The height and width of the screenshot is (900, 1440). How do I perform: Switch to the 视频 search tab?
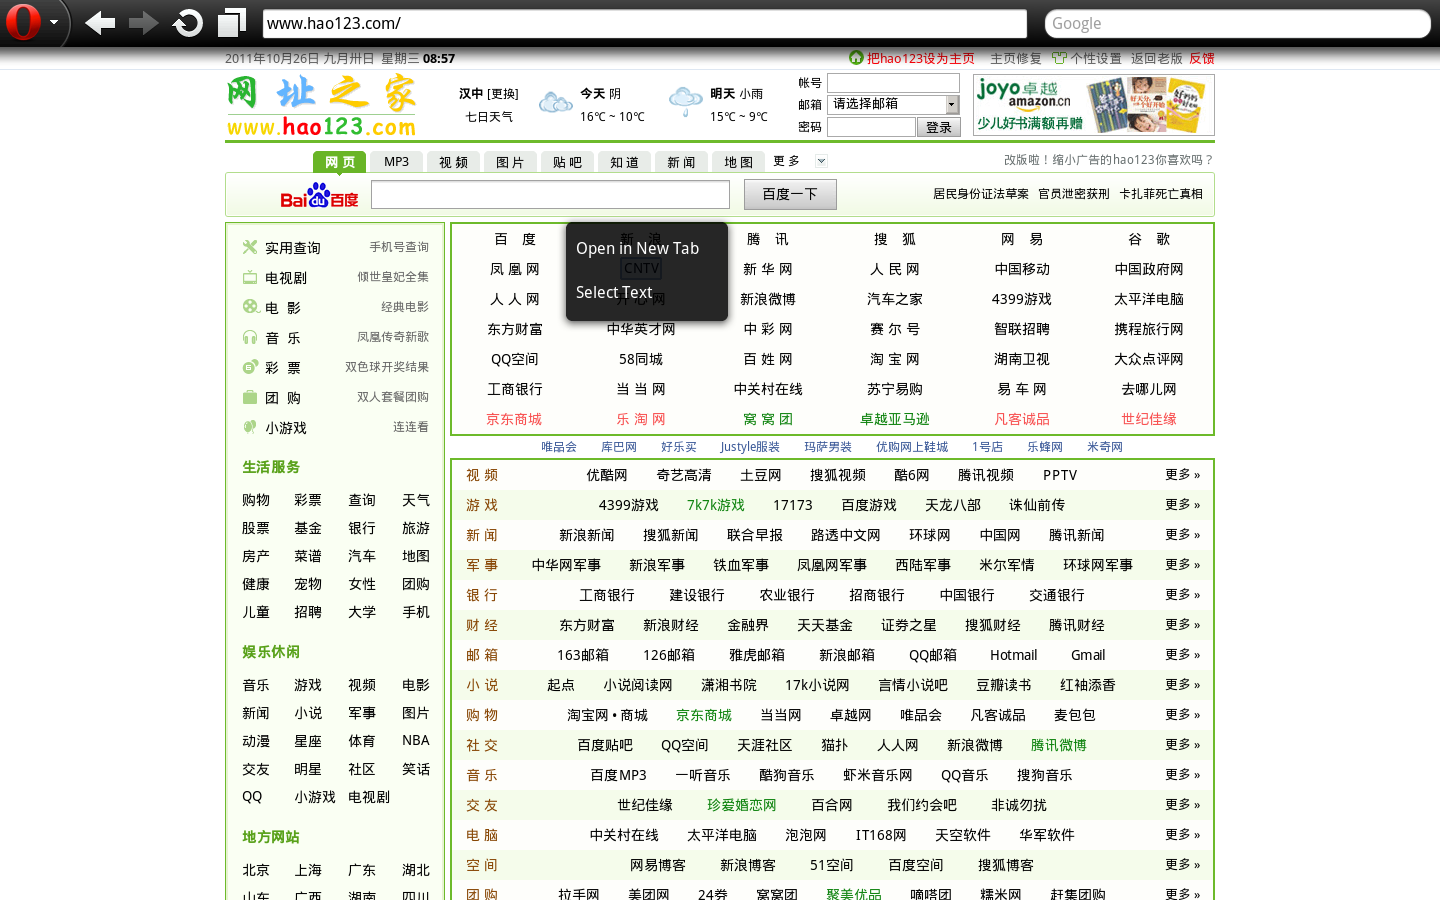(454, 162)
